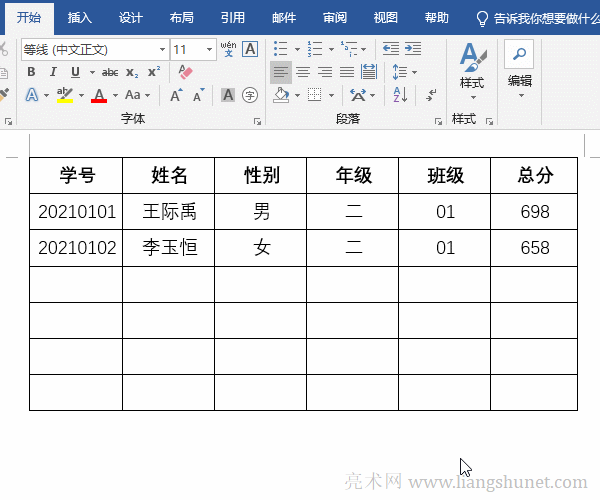Viewport: 600px width, 500px height.
Task: Click the enclosed character (字) icon
Action: 250,95
